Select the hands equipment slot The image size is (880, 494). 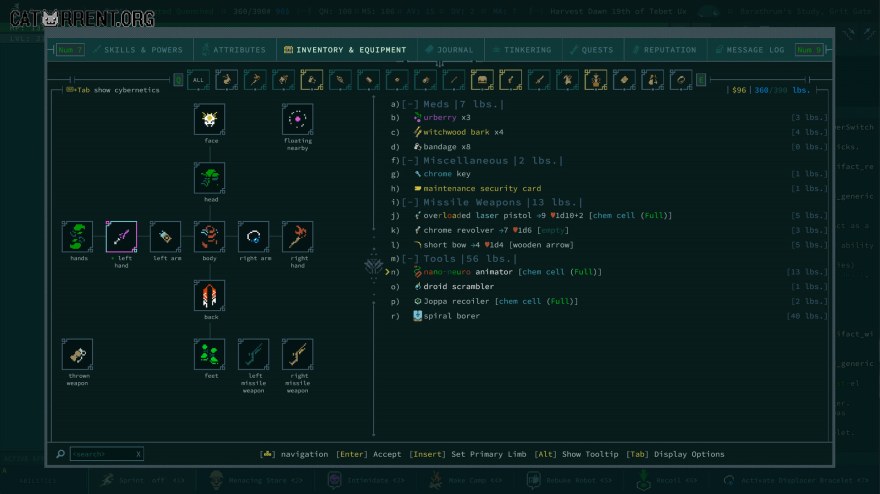[77, 236]
